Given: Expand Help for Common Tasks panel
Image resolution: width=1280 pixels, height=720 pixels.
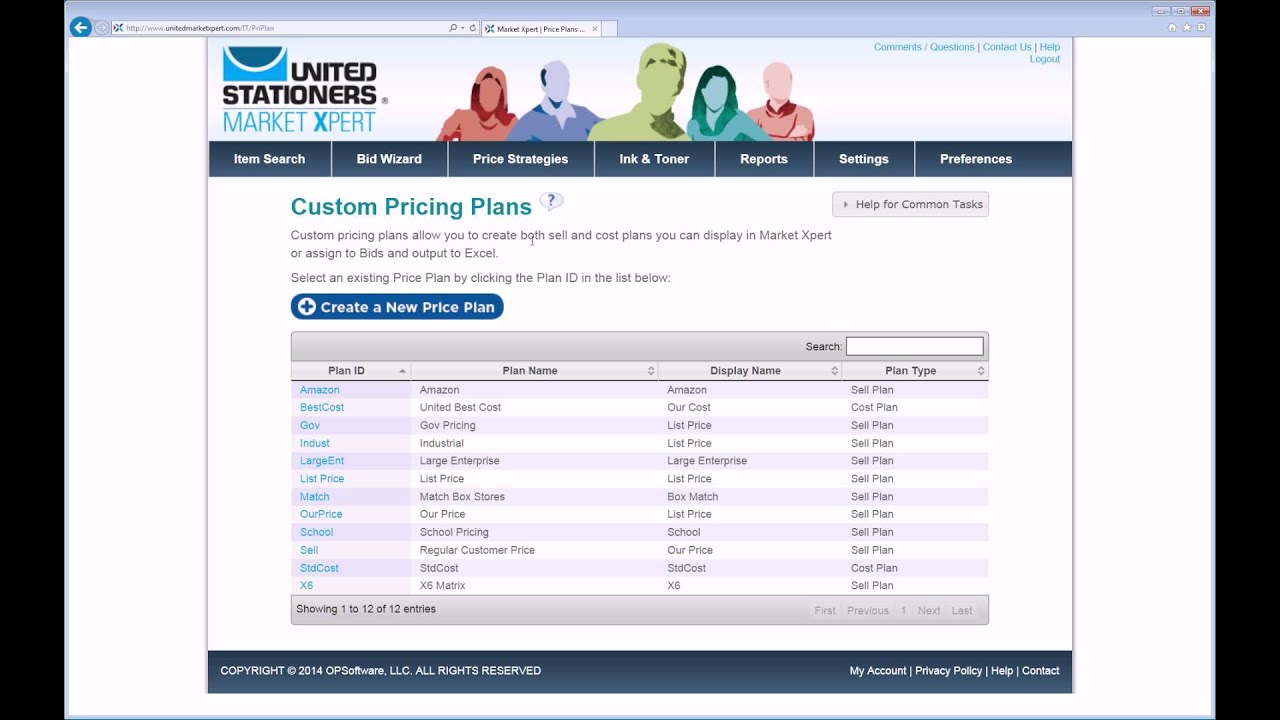Looking at the screenshot, I should (910, 204).
